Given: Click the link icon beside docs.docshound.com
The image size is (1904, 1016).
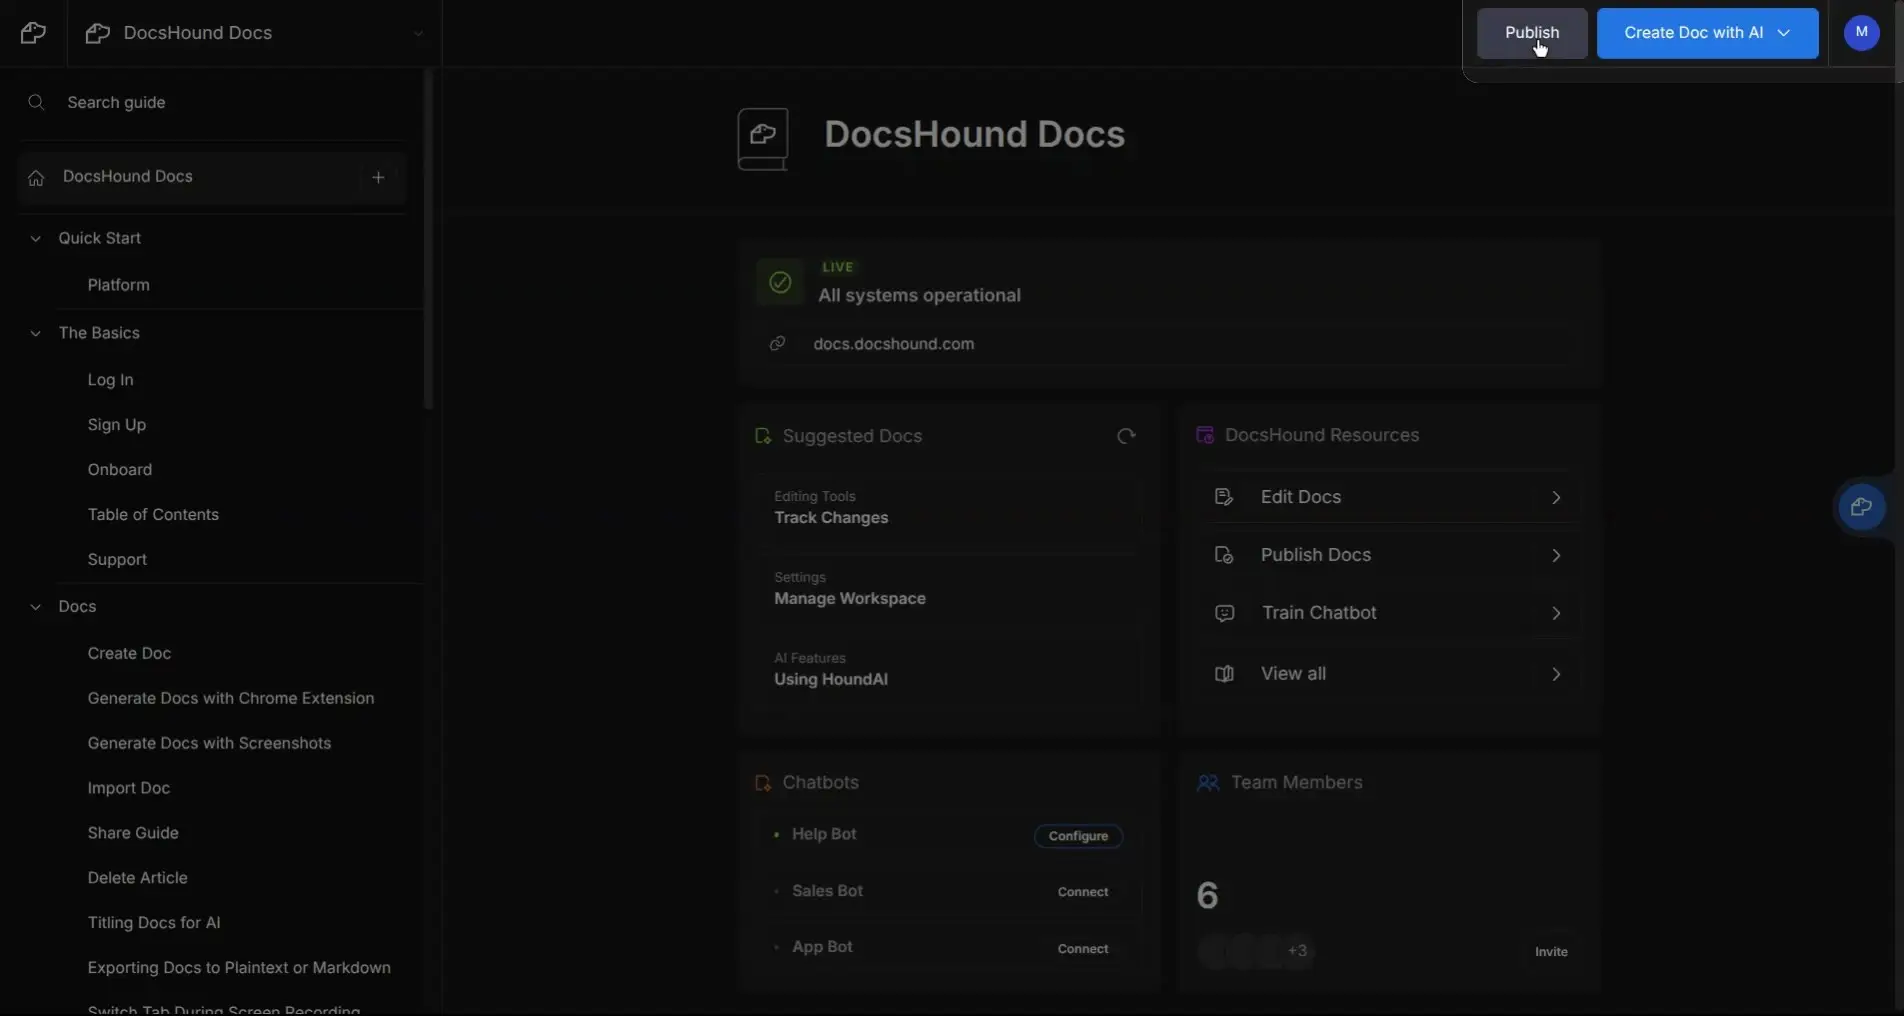Looking at the screenshot, I should point(777,344).
